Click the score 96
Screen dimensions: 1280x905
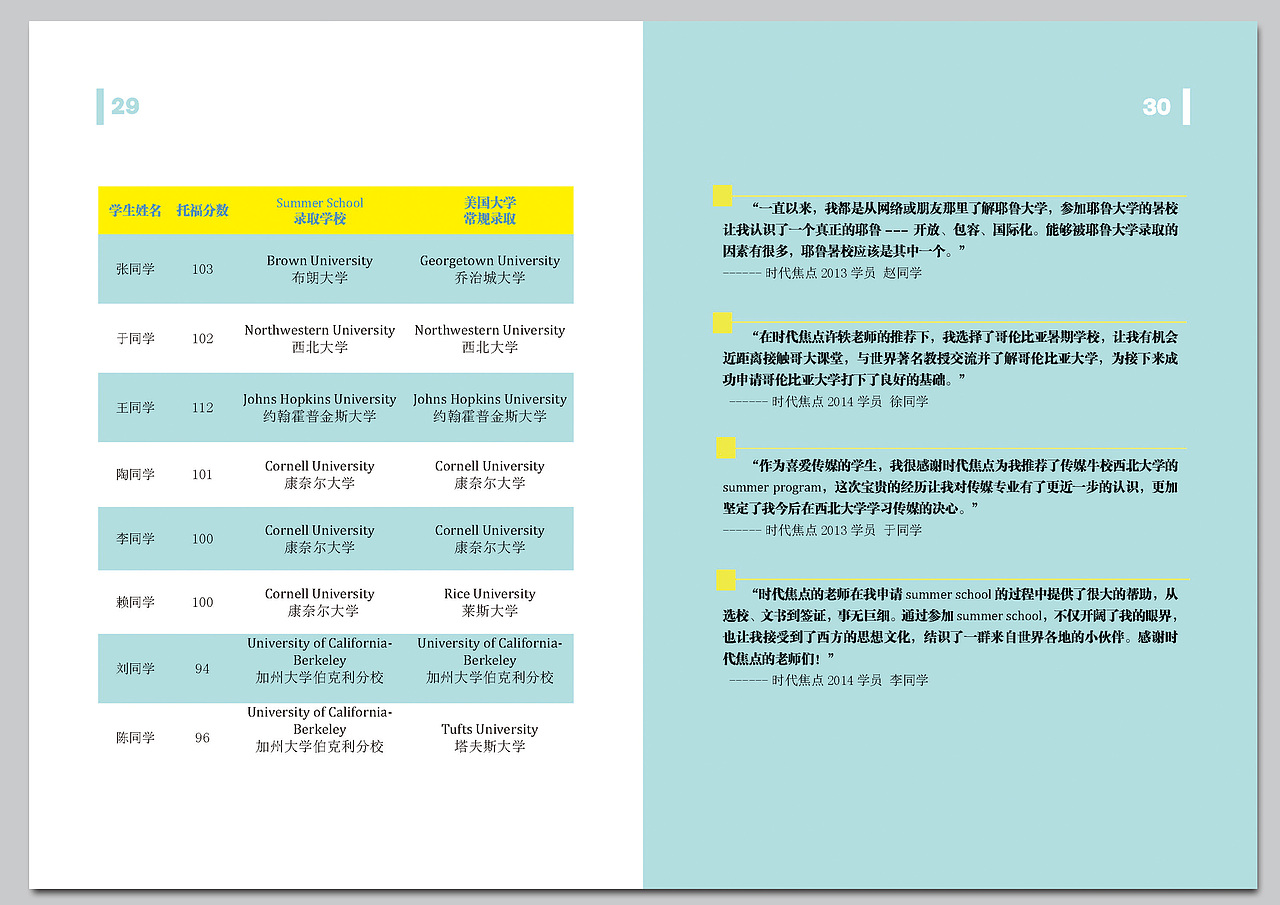click(202, 738)
